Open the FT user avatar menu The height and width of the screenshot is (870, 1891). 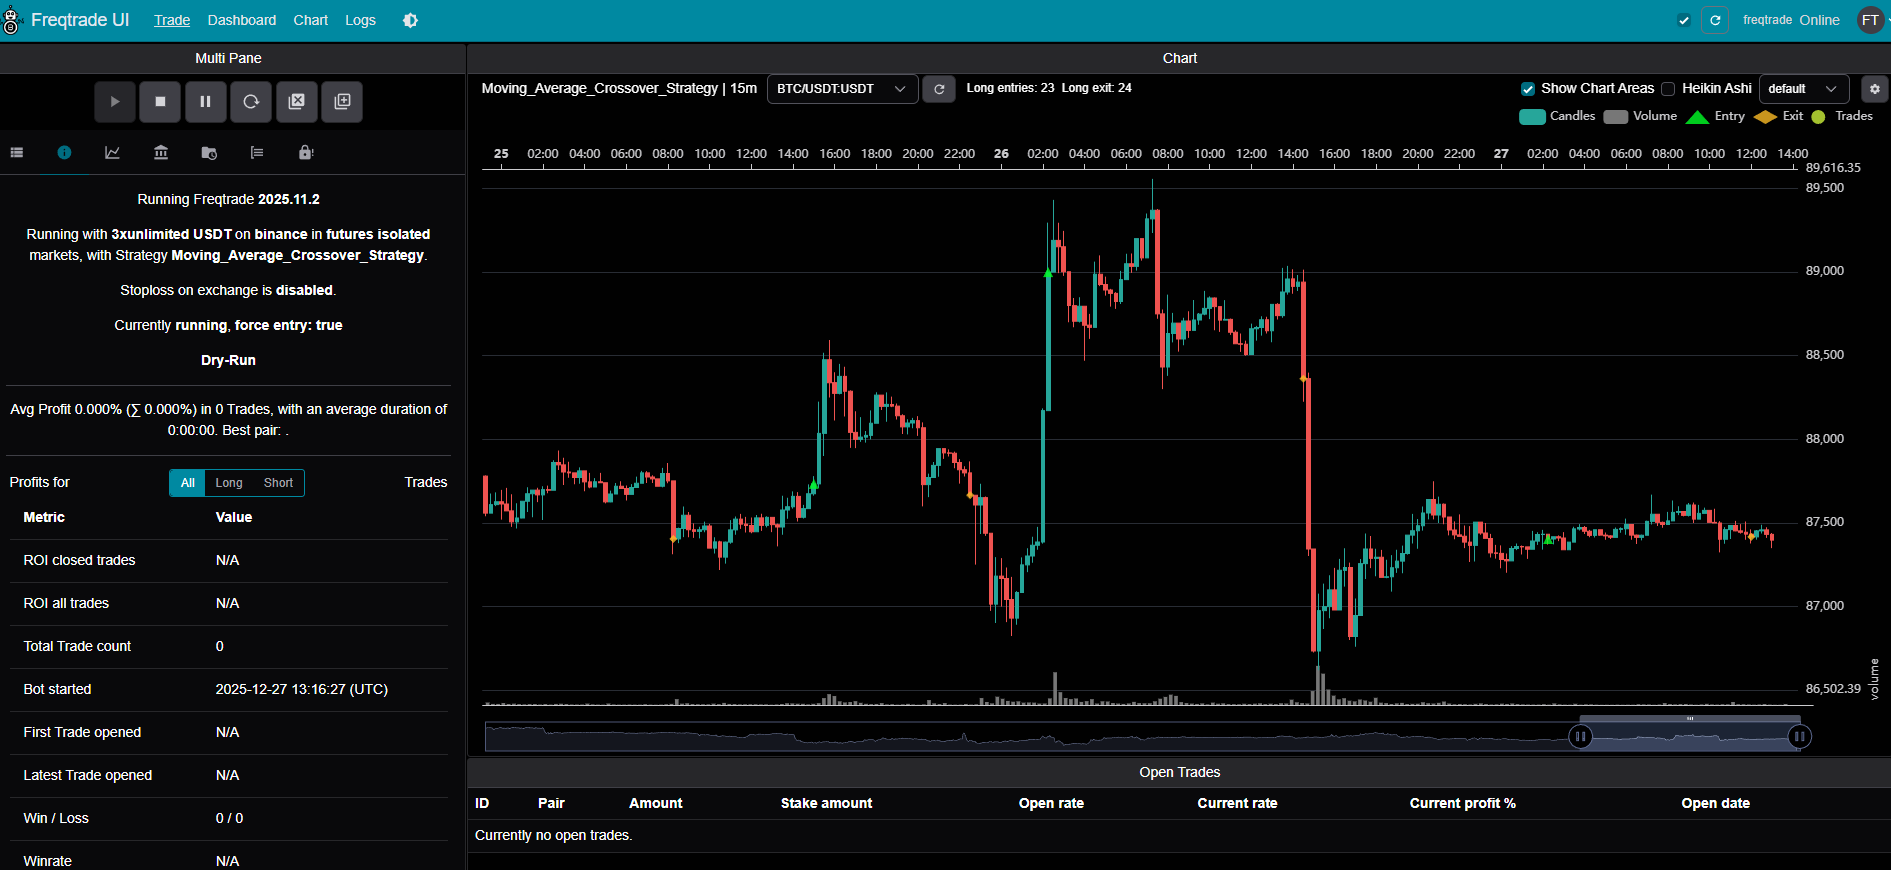1870,20
